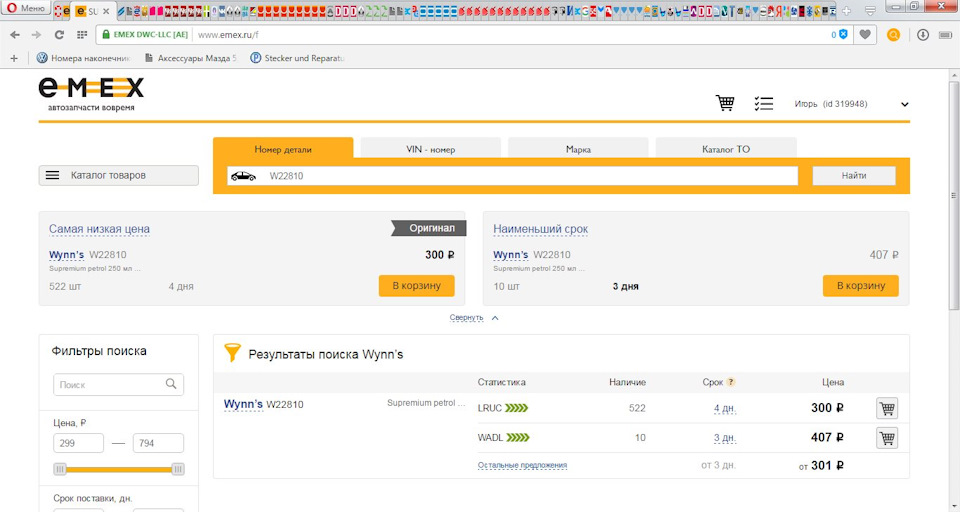
Task: Close the active emex browser tab
Action: click(x=107, y=11)
